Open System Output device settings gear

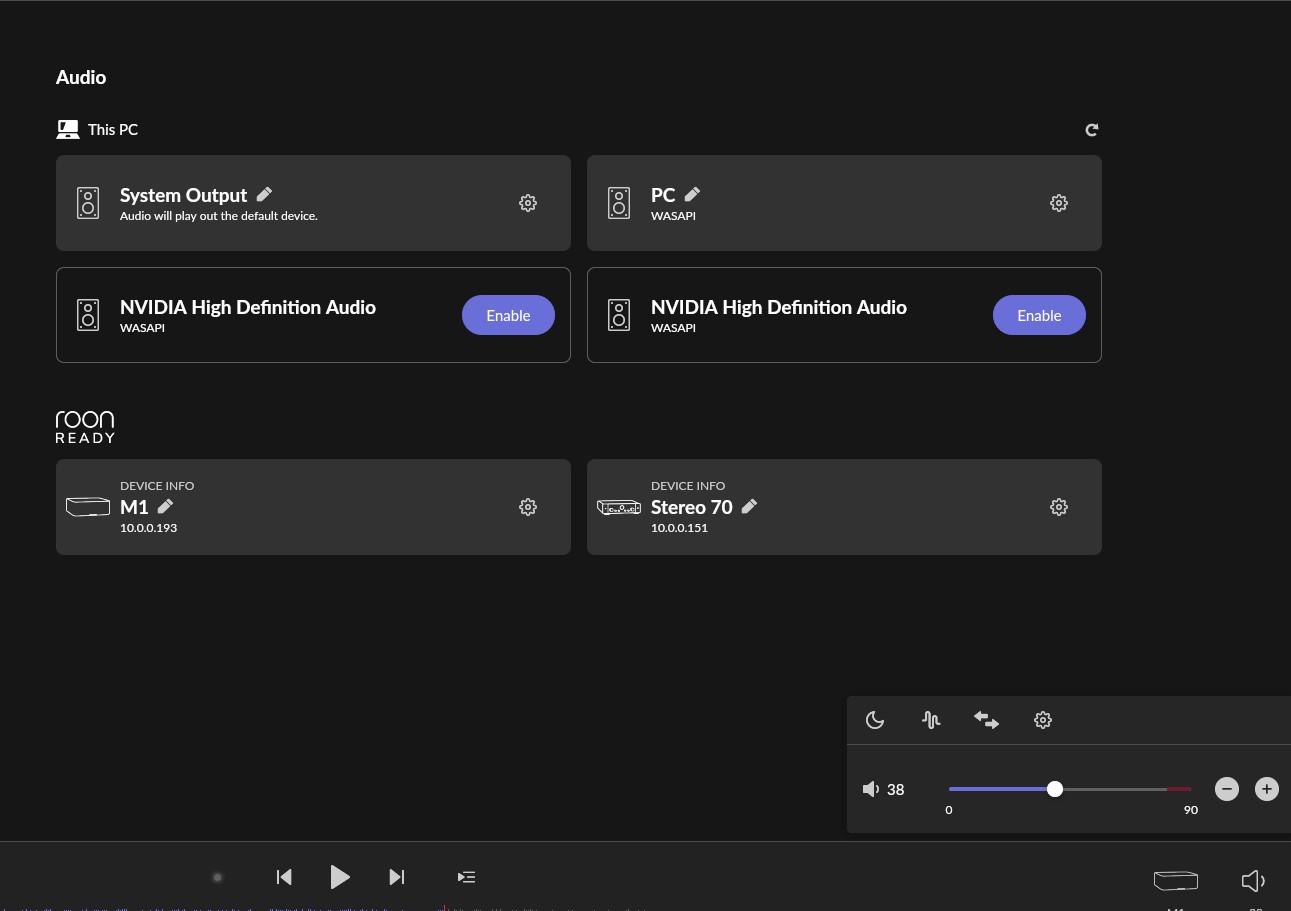pos(528,203)
